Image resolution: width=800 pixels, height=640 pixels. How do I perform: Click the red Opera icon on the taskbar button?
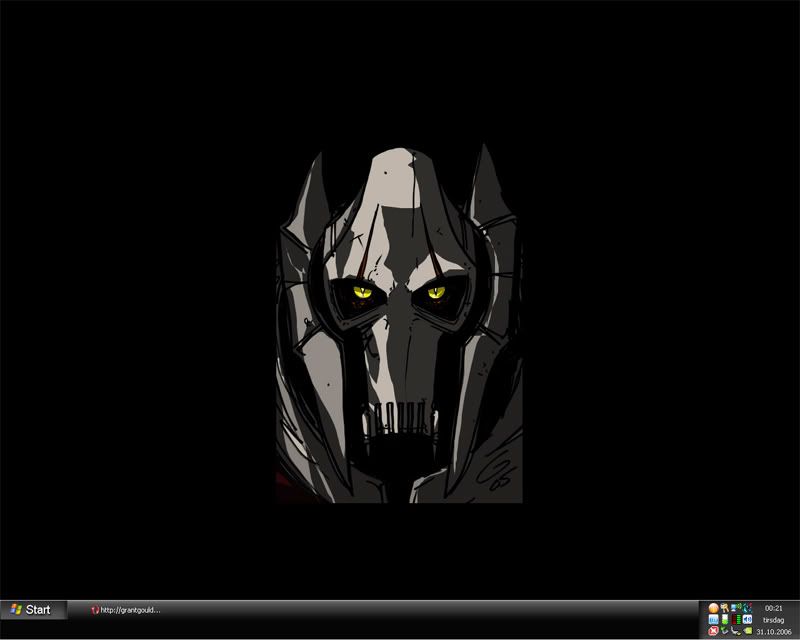[x=94, y=610]
